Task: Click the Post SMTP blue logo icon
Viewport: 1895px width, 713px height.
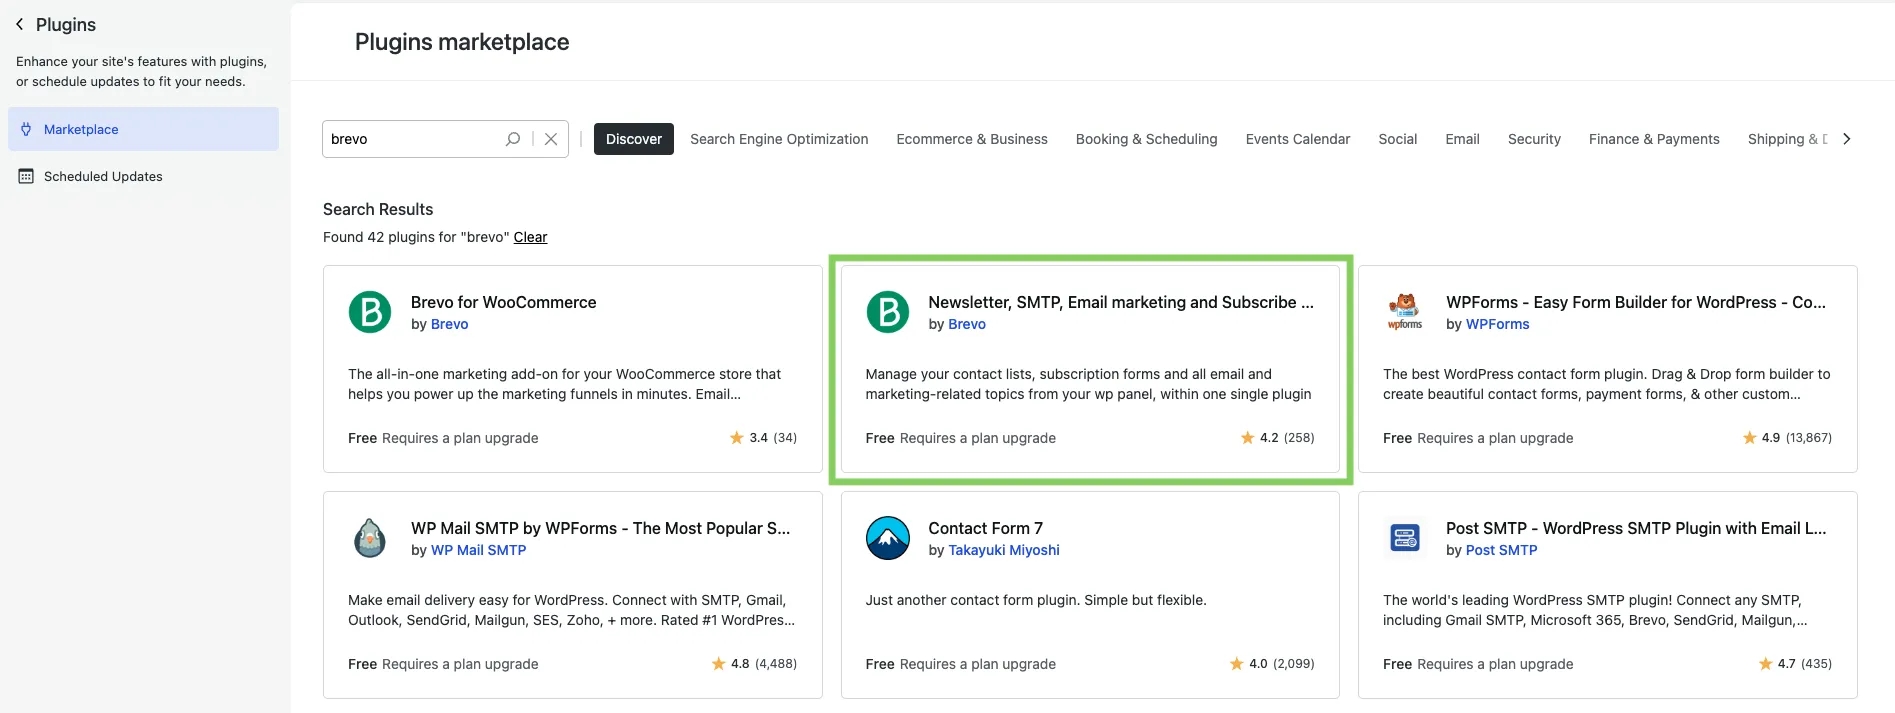Action: tap(1405, 538)
